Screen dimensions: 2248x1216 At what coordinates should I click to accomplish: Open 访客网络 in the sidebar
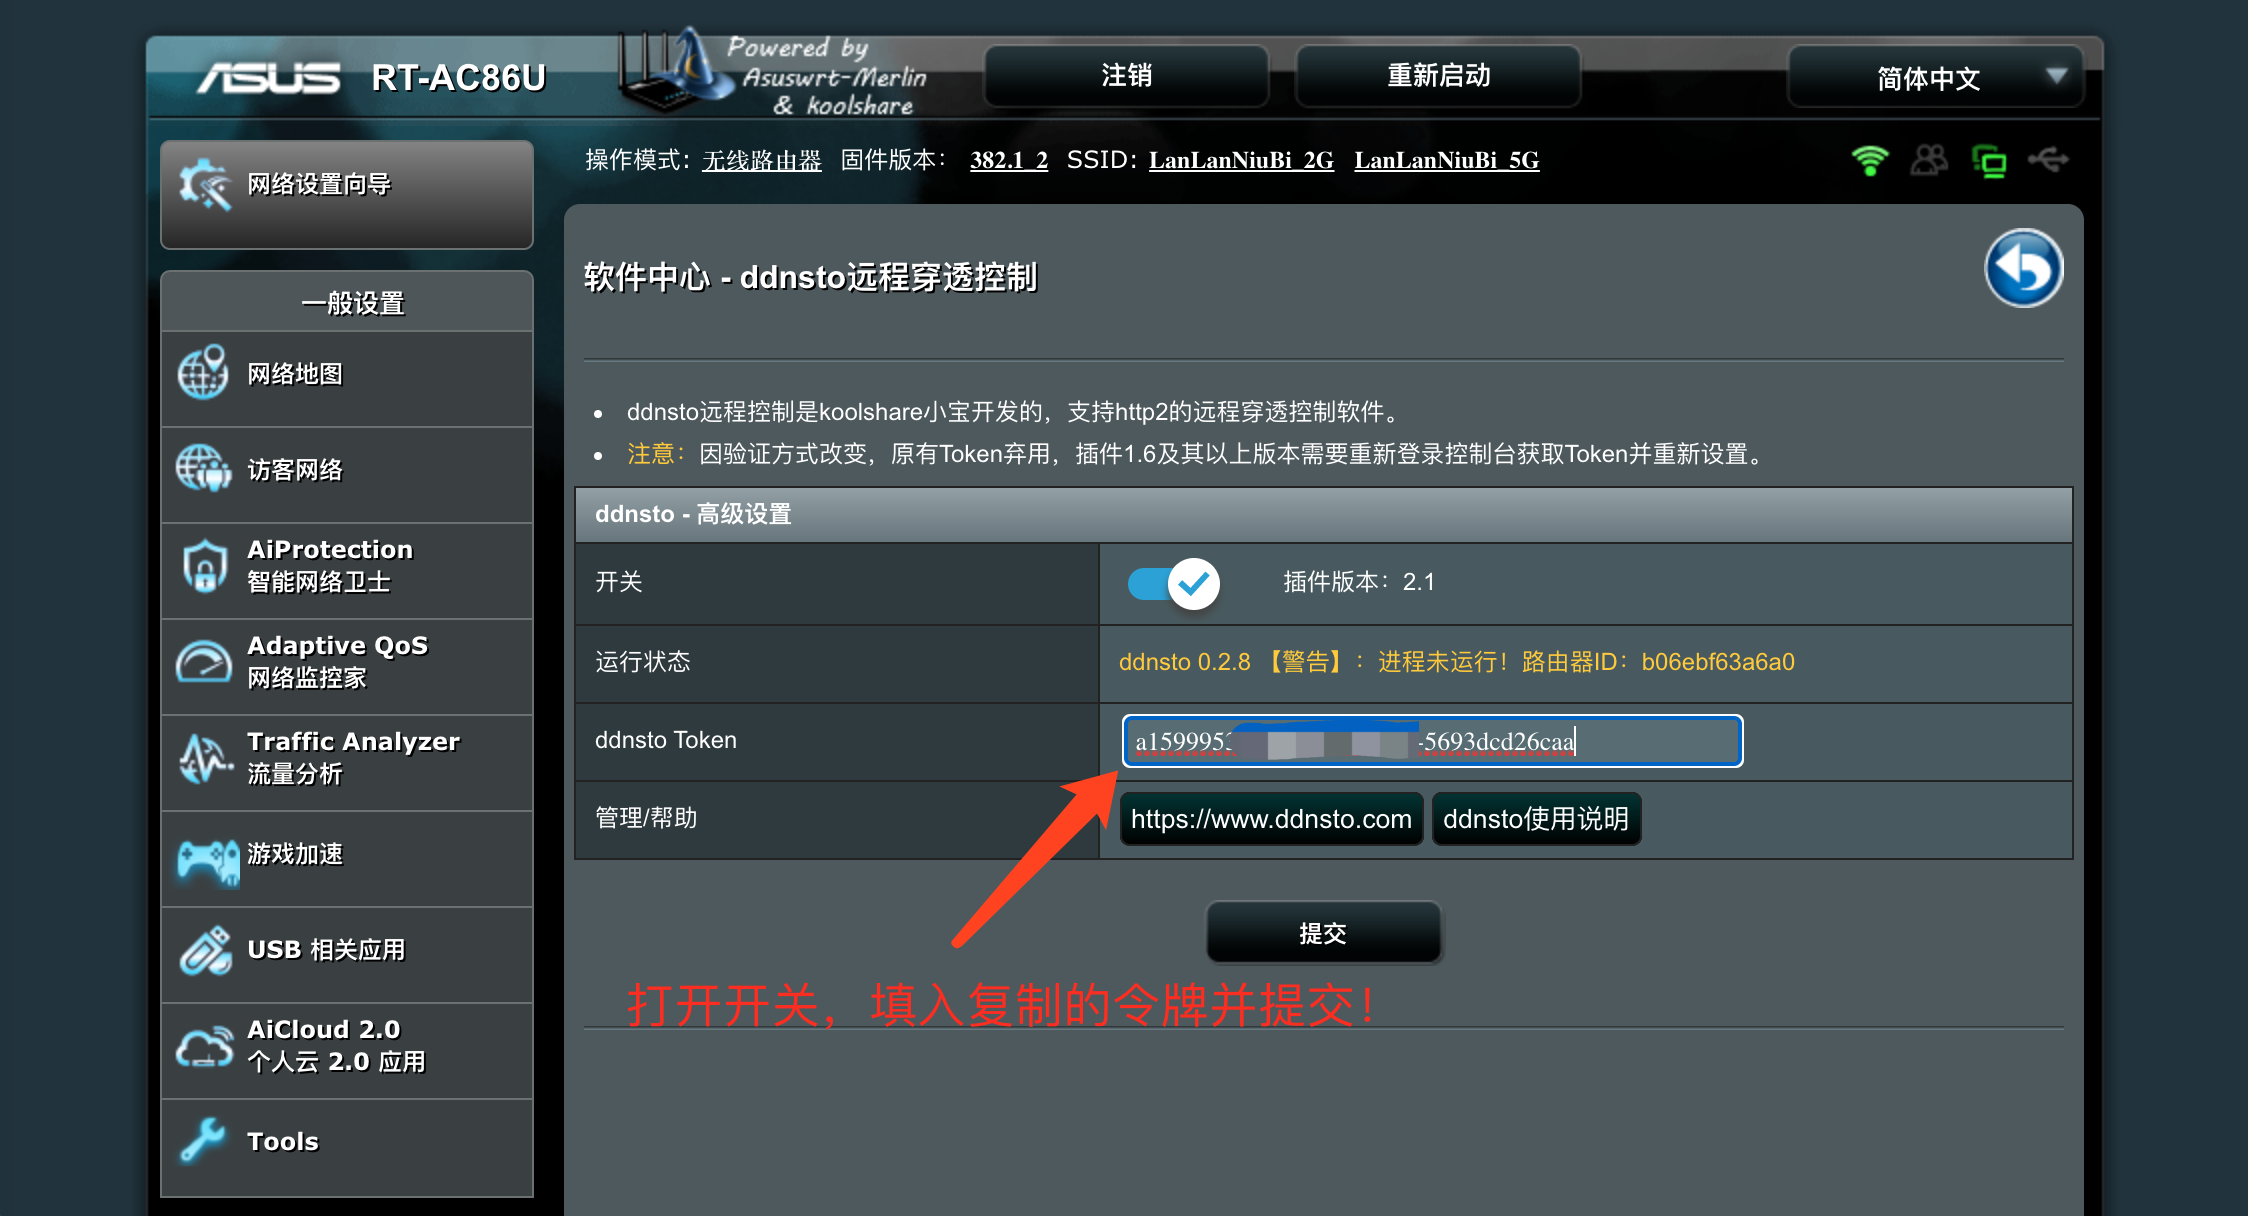pyautogui.click(x=347, y=474)
